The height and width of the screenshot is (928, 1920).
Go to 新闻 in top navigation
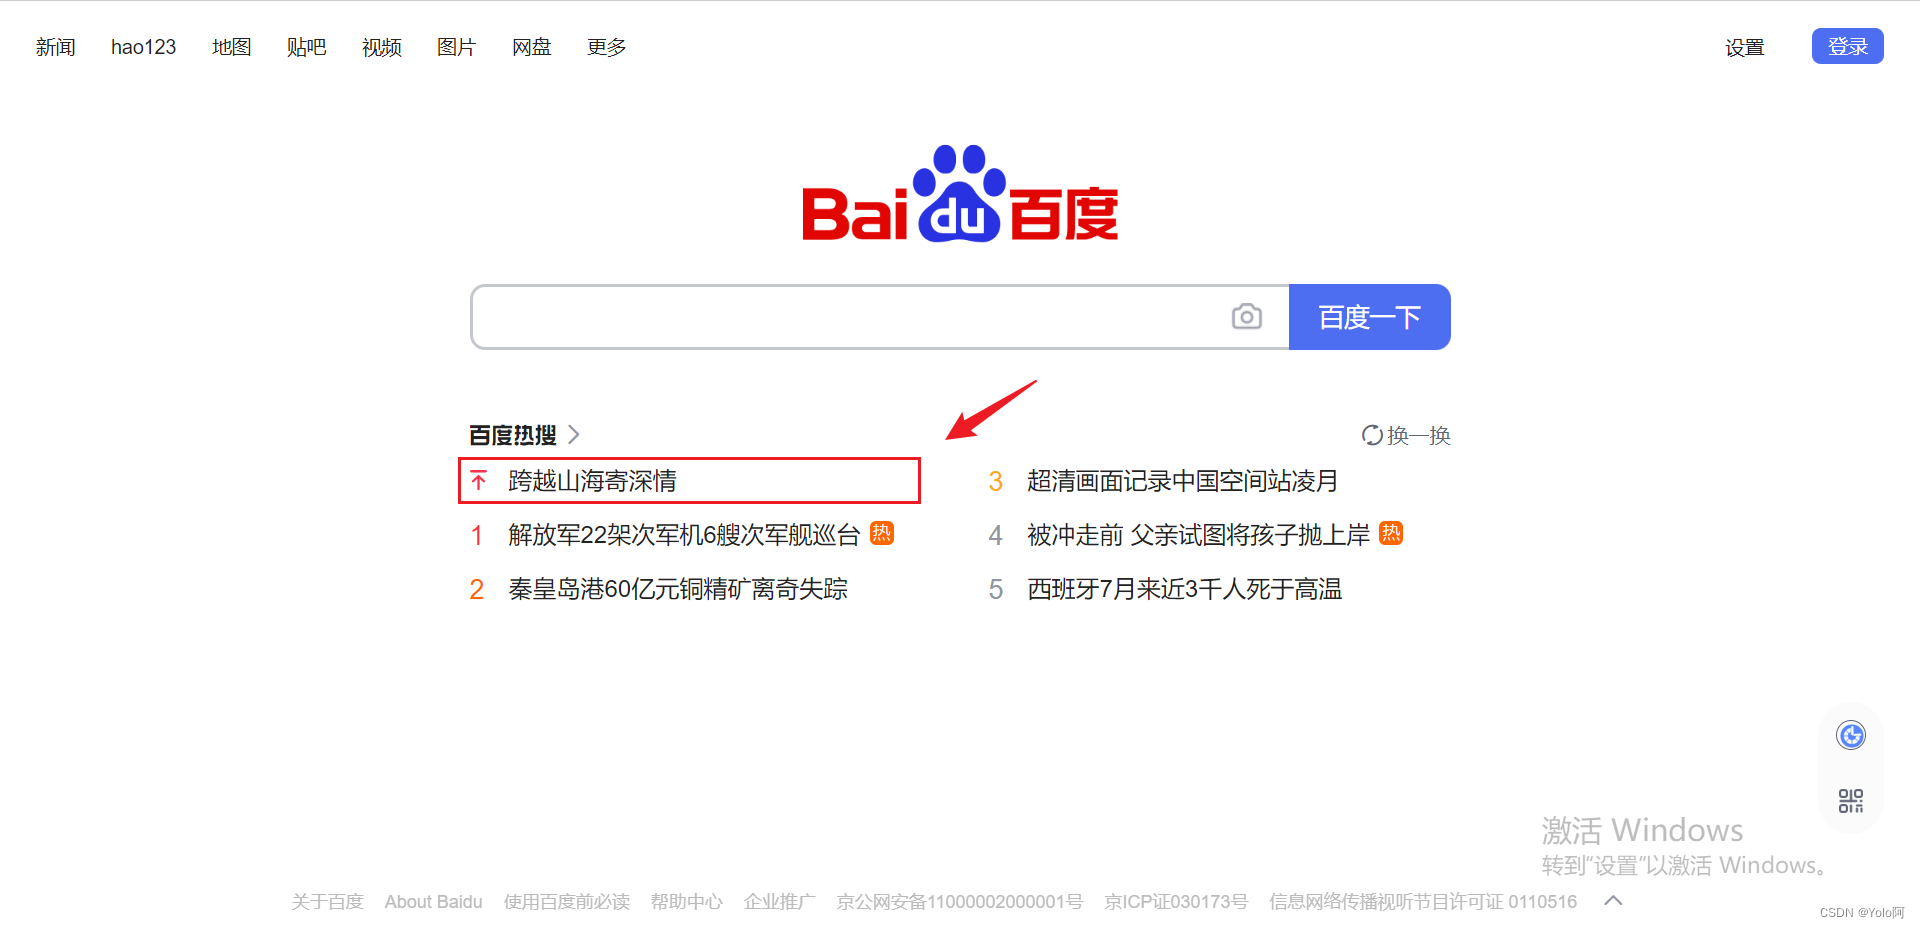click(x=55, y=47)
